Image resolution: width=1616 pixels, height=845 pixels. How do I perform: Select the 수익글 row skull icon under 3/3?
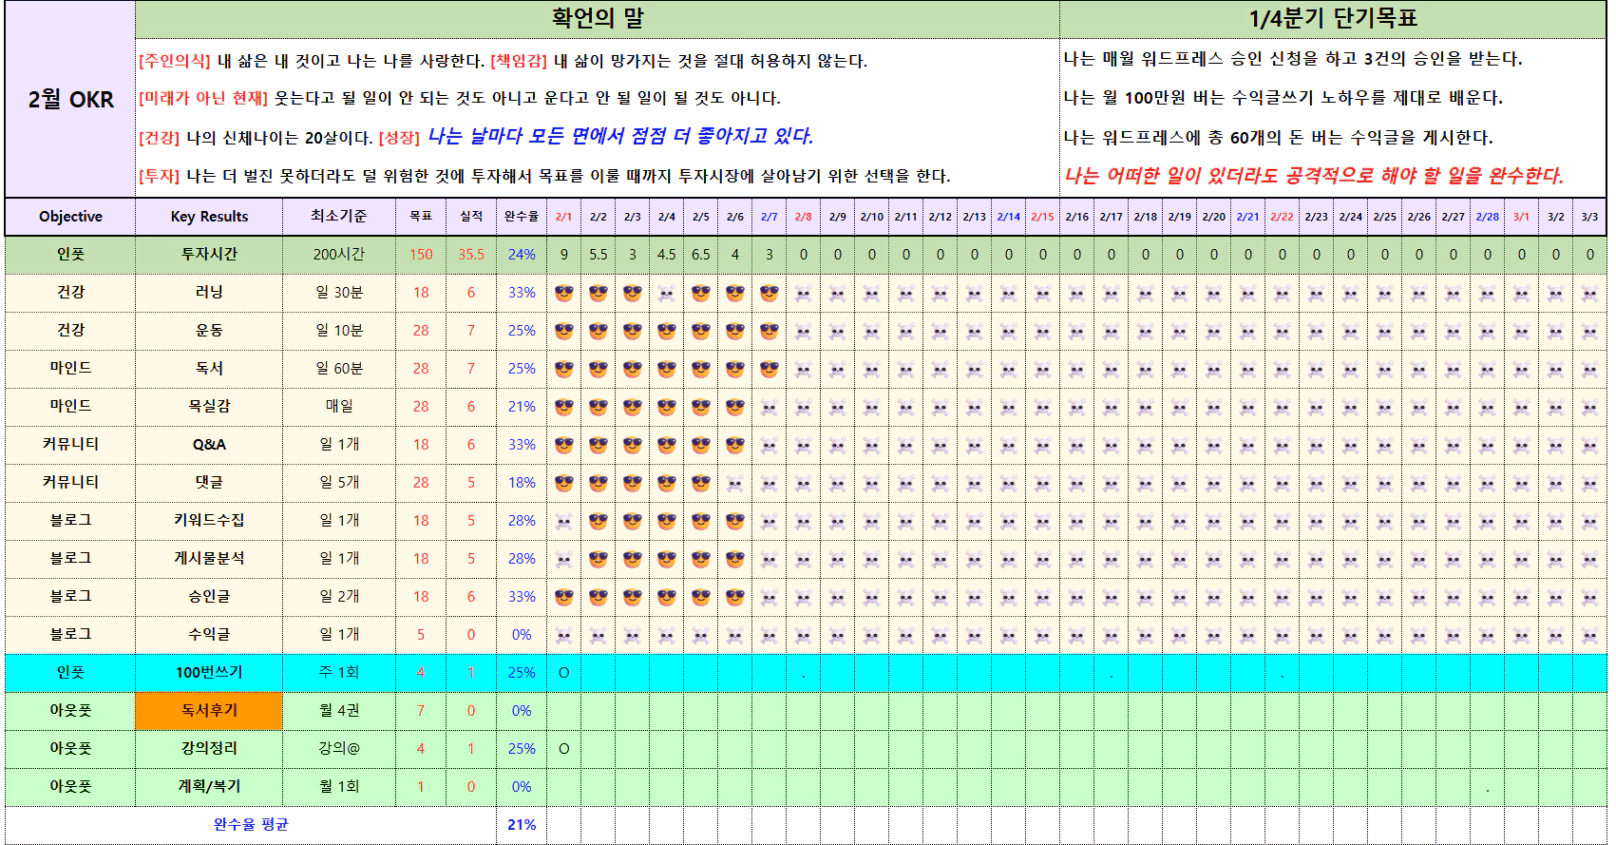[x=1590, y=635]
